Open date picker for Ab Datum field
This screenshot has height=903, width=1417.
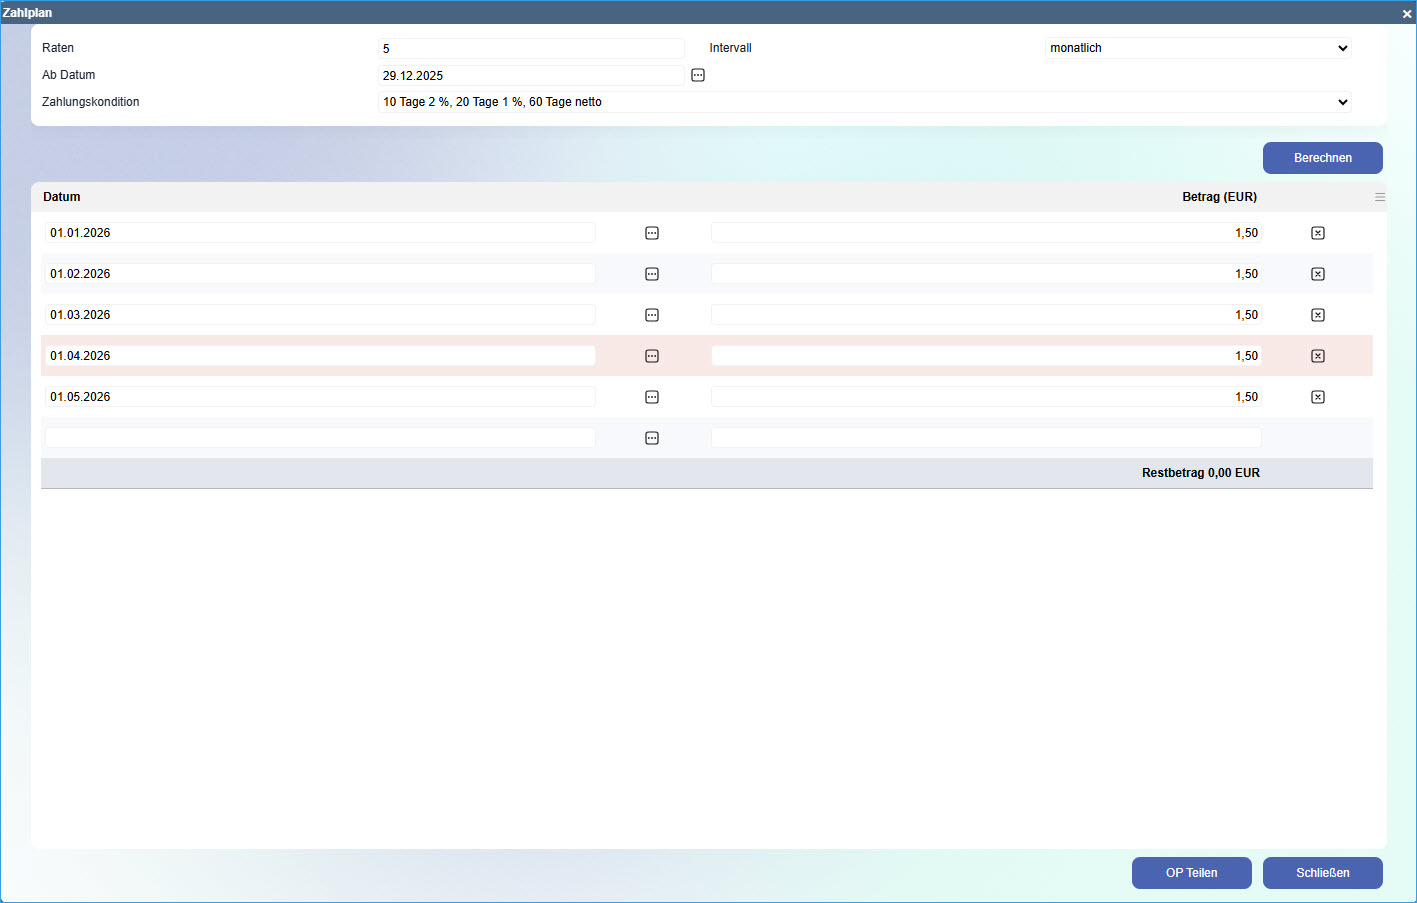click(x=698, y=75)
